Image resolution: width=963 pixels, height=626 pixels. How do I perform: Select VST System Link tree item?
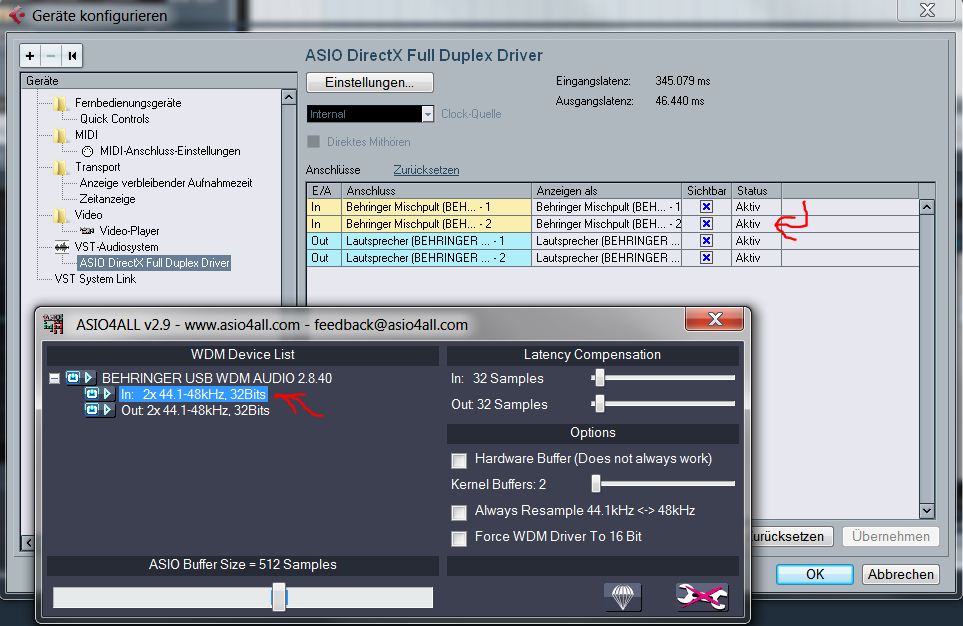pyautogui.click(x=95, y=278)
